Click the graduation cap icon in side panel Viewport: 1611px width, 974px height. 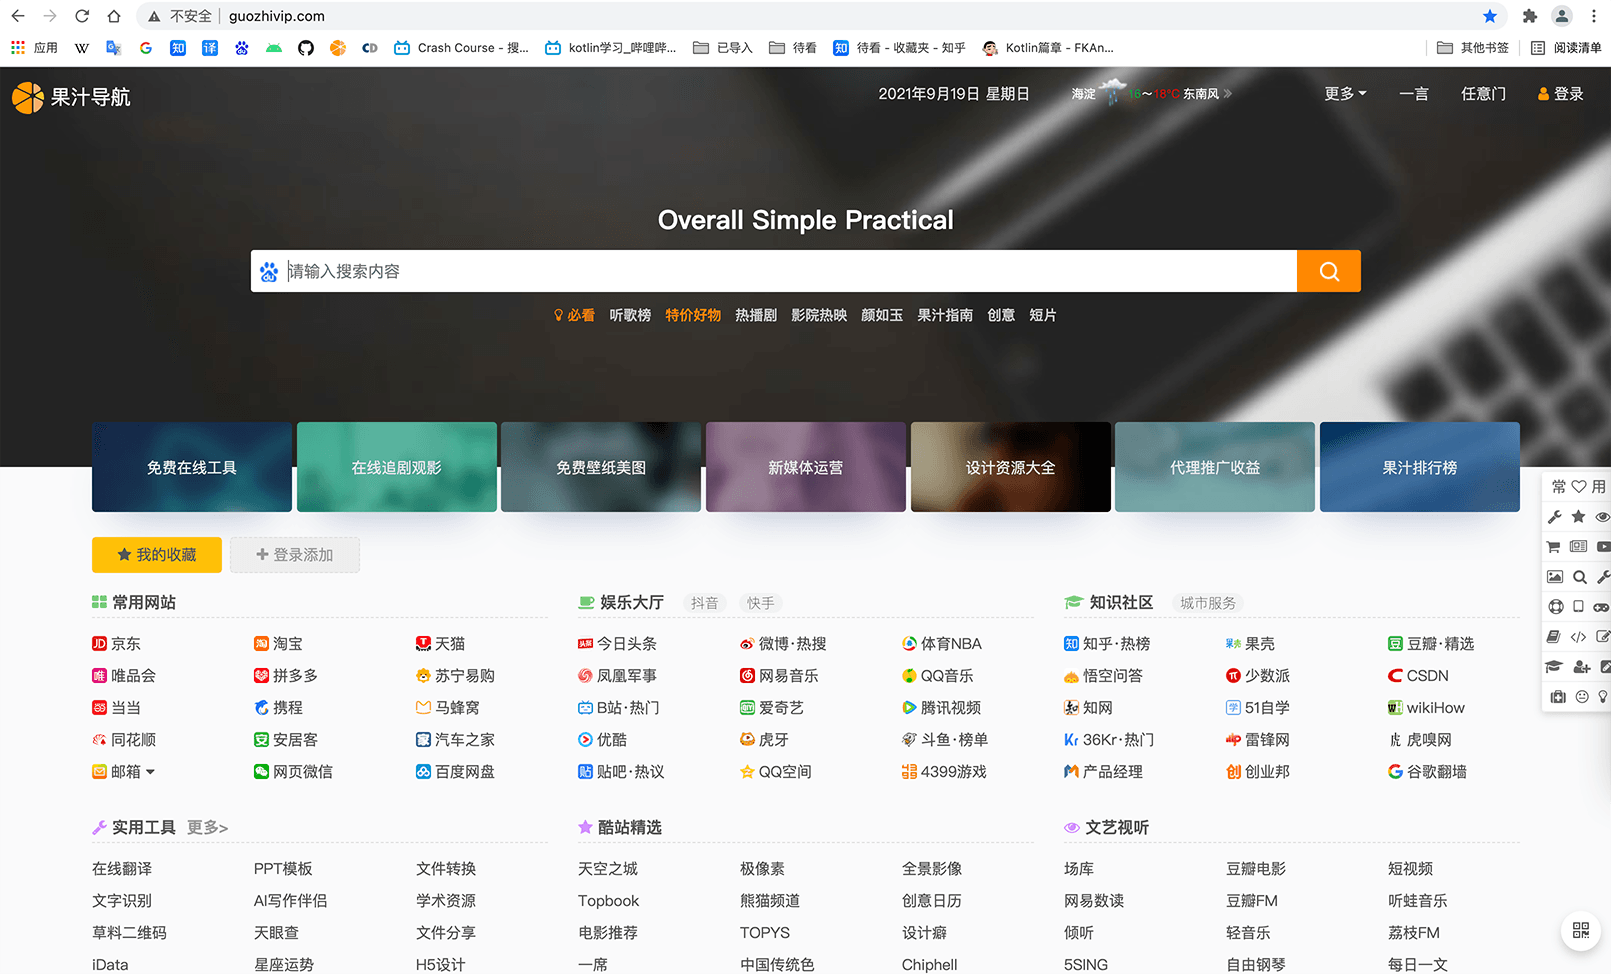click(1554, 666)
